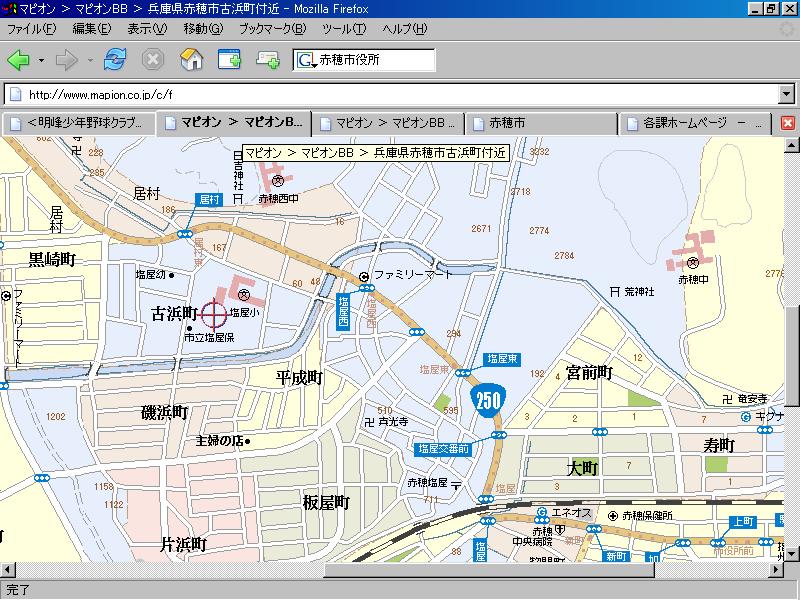Click the red crosshair marker at 古浜町

[214, 313]
